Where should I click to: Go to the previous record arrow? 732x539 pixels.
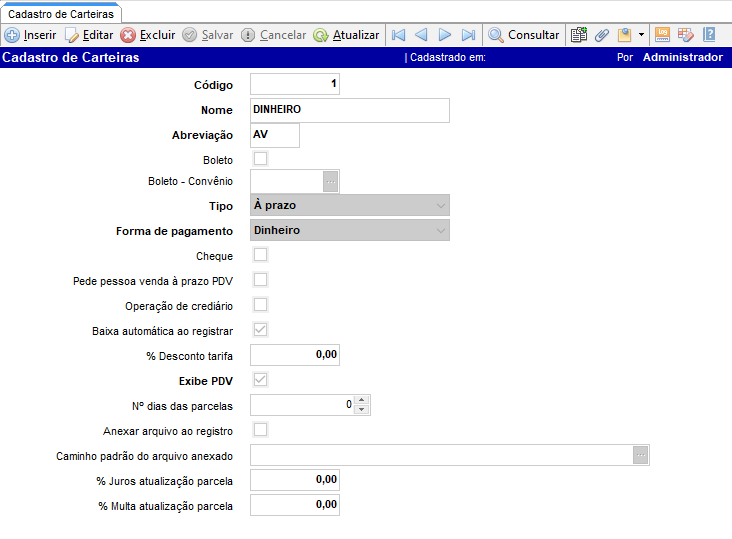pyautogui.click(x=422, y=35)
